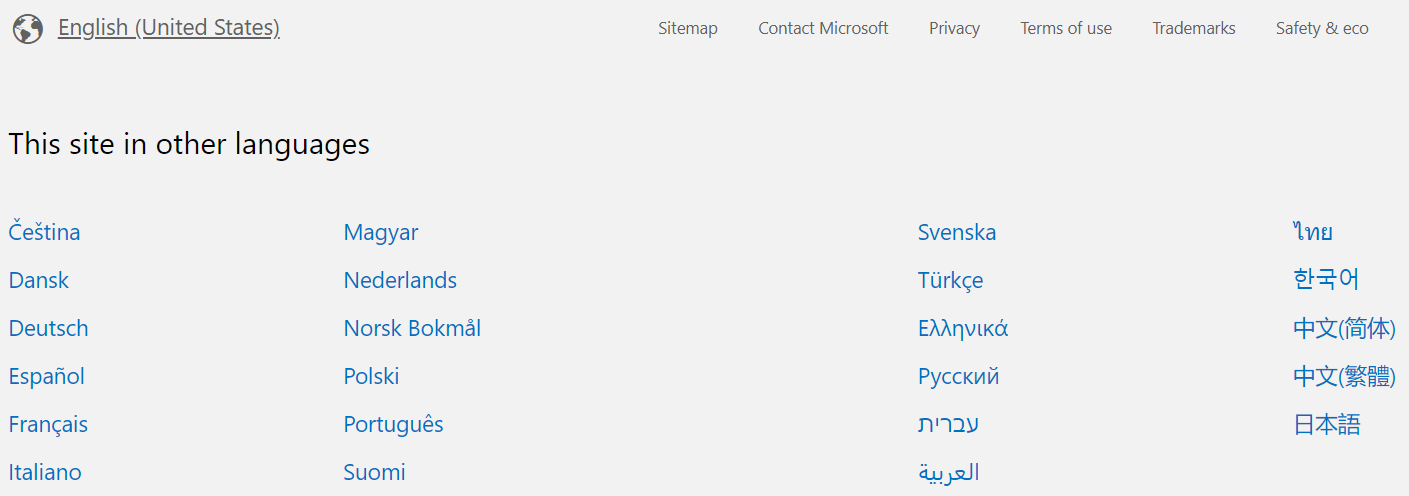Image resolution: width=1409 pixels, height=496 pixels.
Task: Select Italiano language option
Action: coord(45,472)
